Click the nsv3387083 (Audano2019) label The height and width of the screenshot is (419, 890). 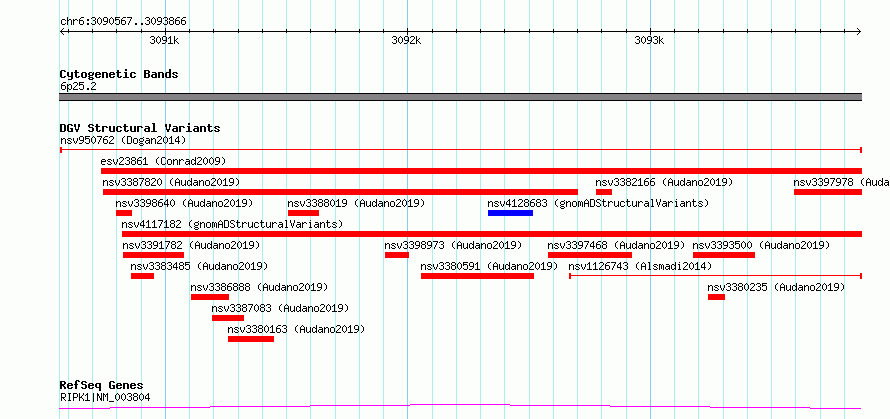point(280,308)
